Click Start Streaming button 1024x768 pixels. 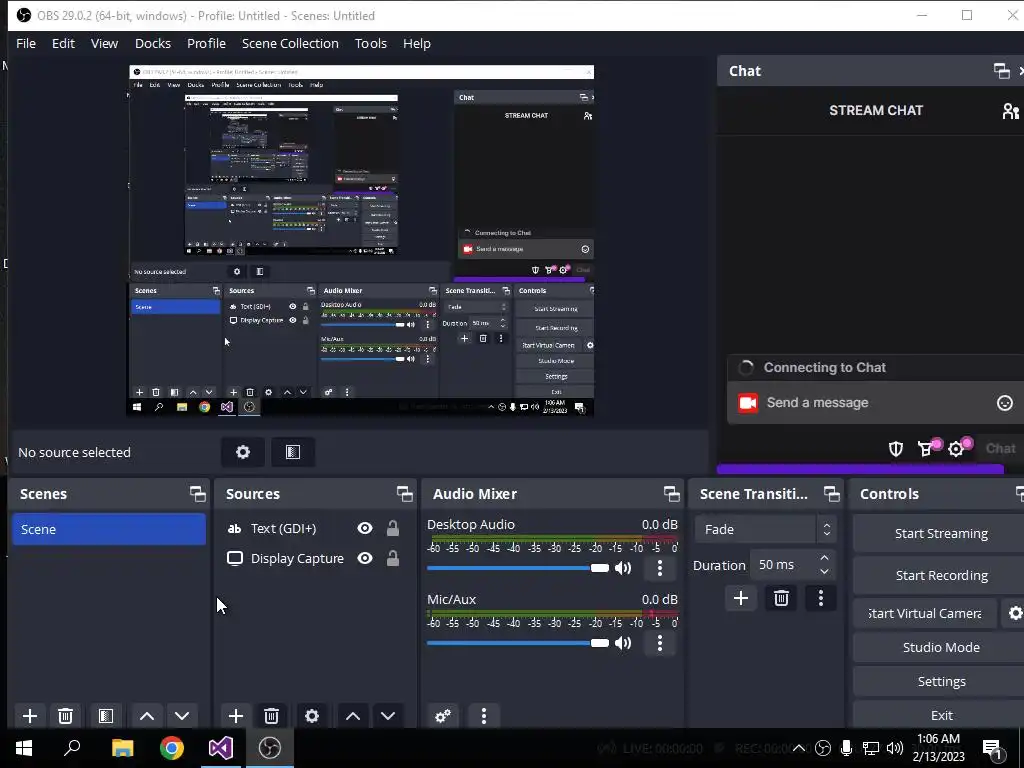940,534
